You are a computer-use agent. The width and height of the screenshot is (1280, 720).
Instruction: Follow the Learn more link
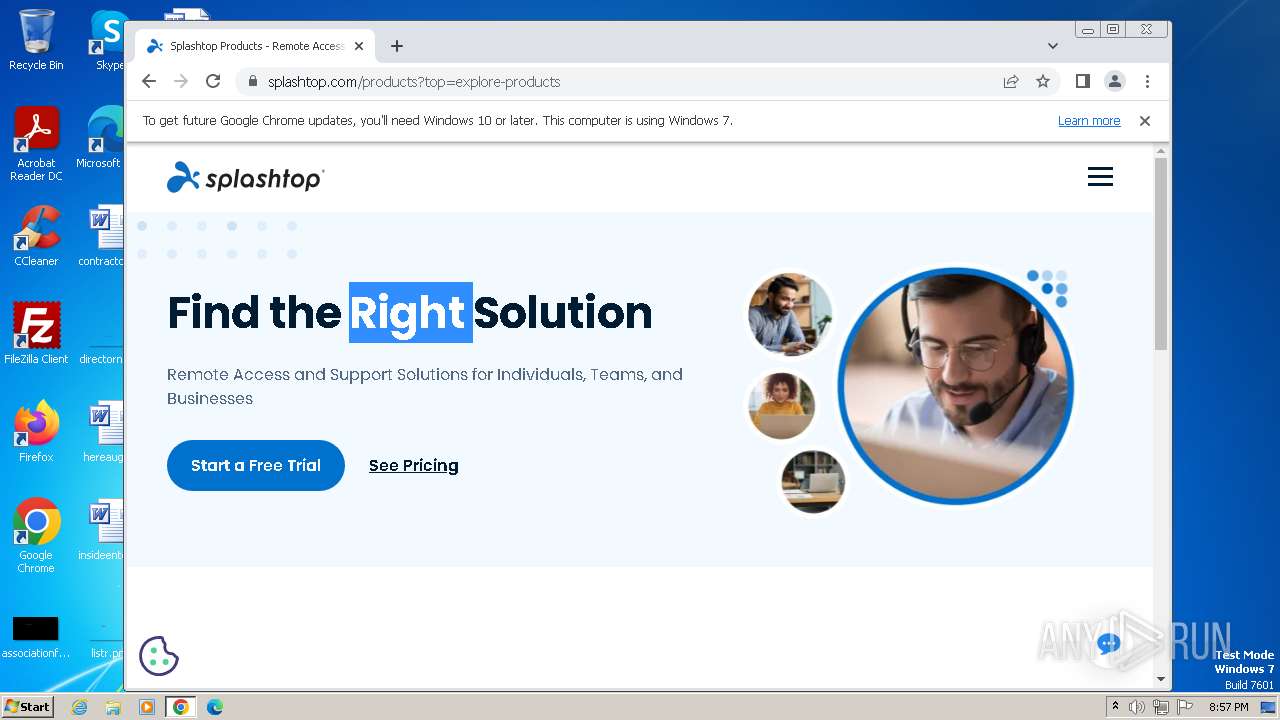(x=1089, y=121)
